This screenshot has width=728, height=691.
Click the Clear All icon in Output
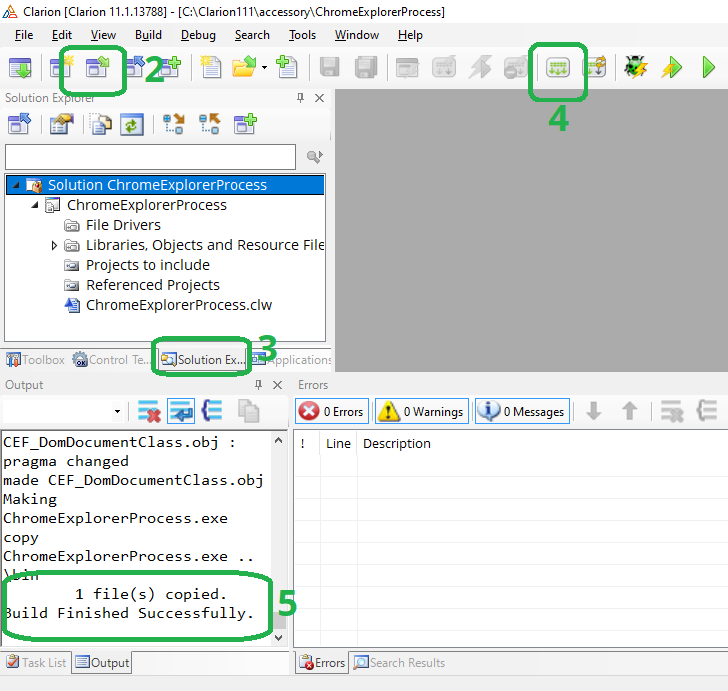point(149,411)
